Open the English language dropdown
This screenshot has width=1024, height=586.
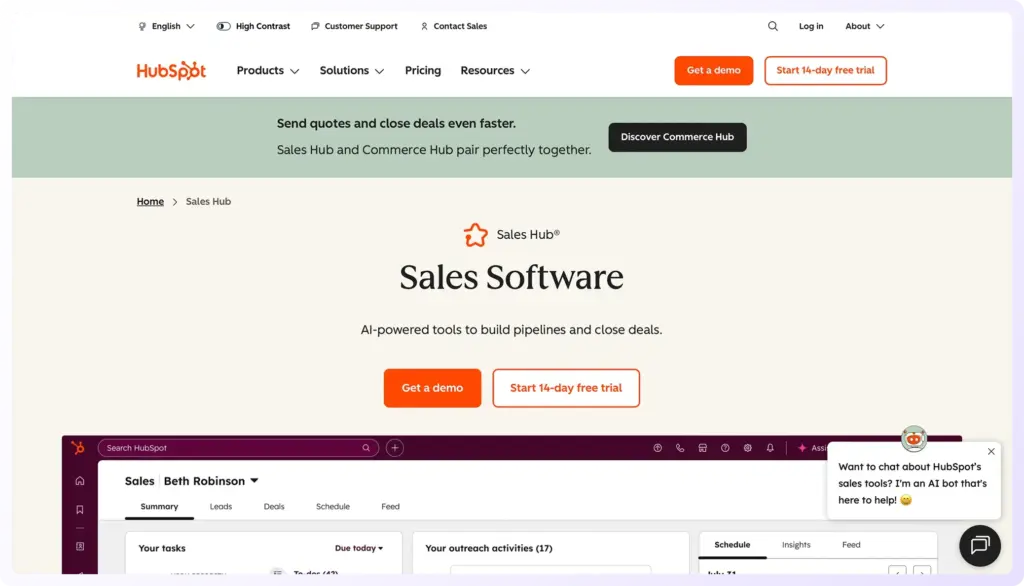click(166, 26)
